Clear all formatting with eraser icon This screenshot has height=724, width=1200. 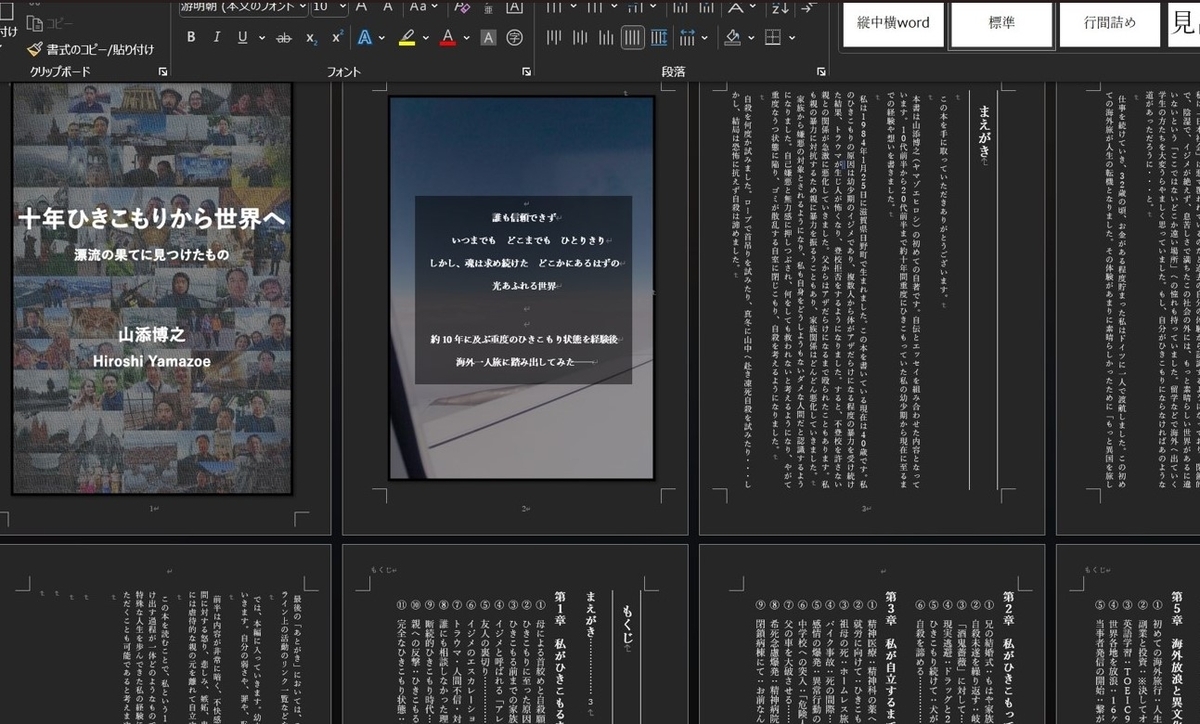[x=462, y=7]
